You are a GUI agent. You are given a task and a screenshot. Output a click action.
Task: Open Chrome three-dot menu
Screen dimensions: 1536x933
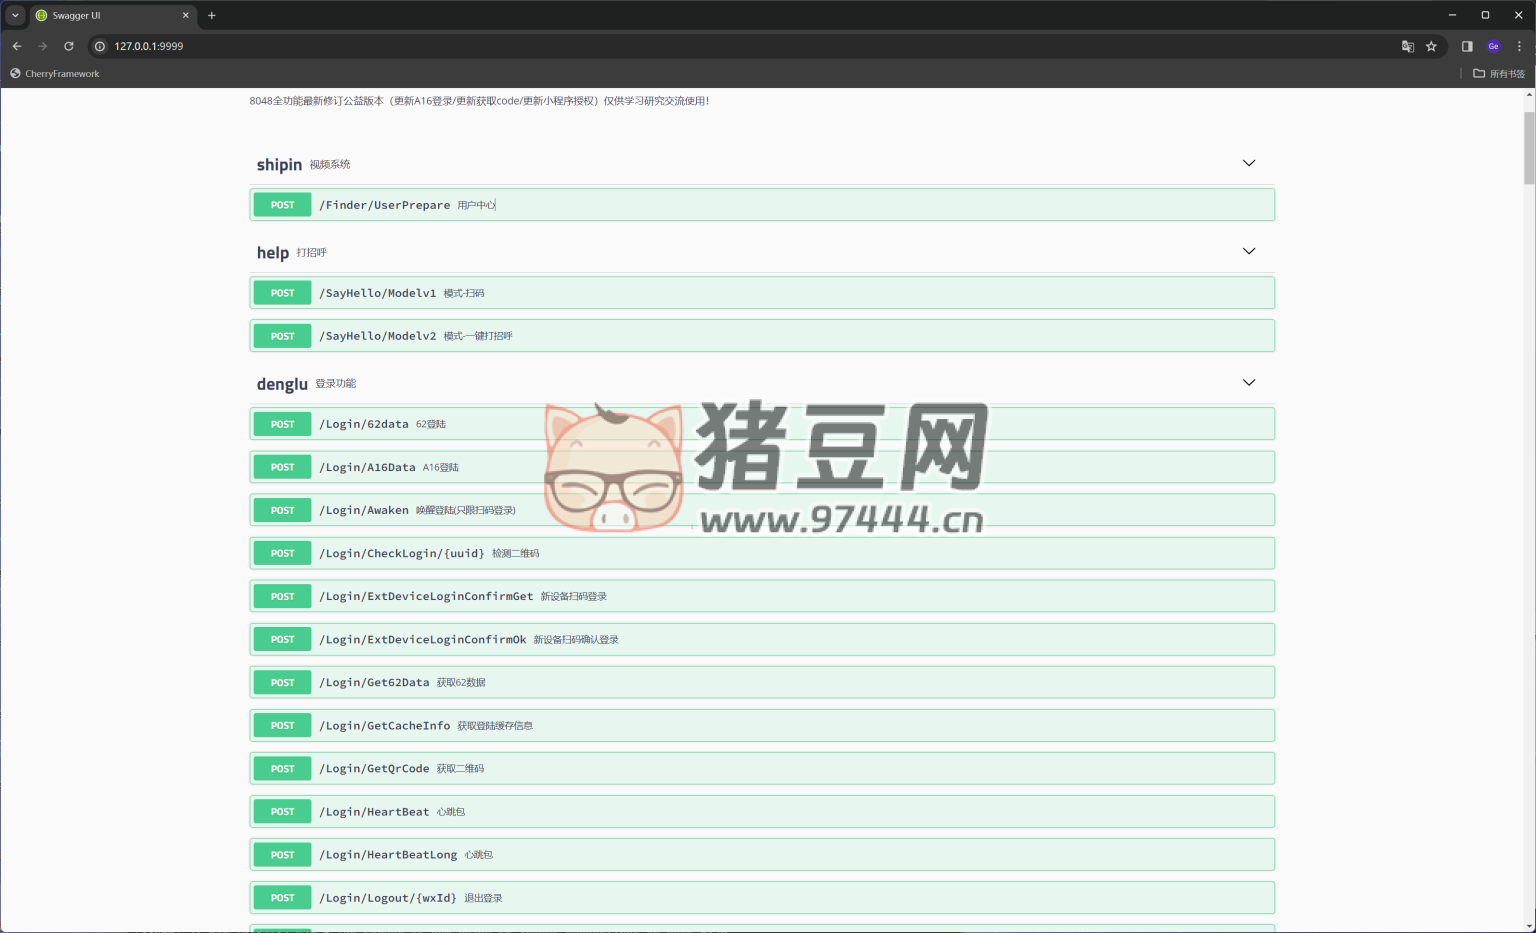click(x=1519, y=46)
